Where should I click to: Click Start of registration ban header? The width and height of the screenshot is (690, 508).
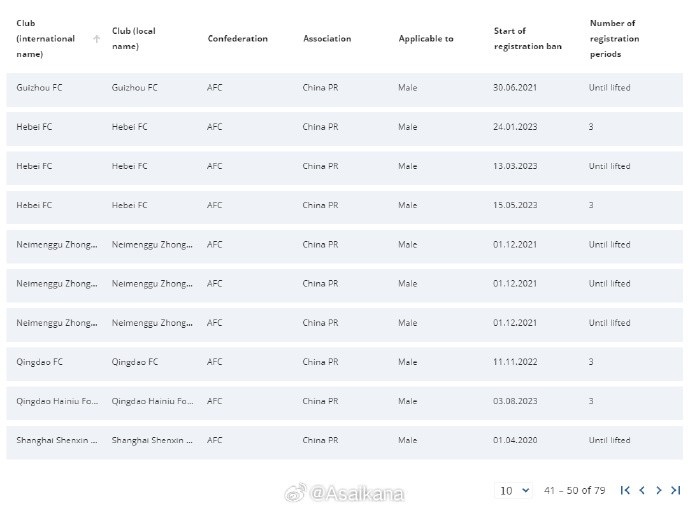click(528, 38)
